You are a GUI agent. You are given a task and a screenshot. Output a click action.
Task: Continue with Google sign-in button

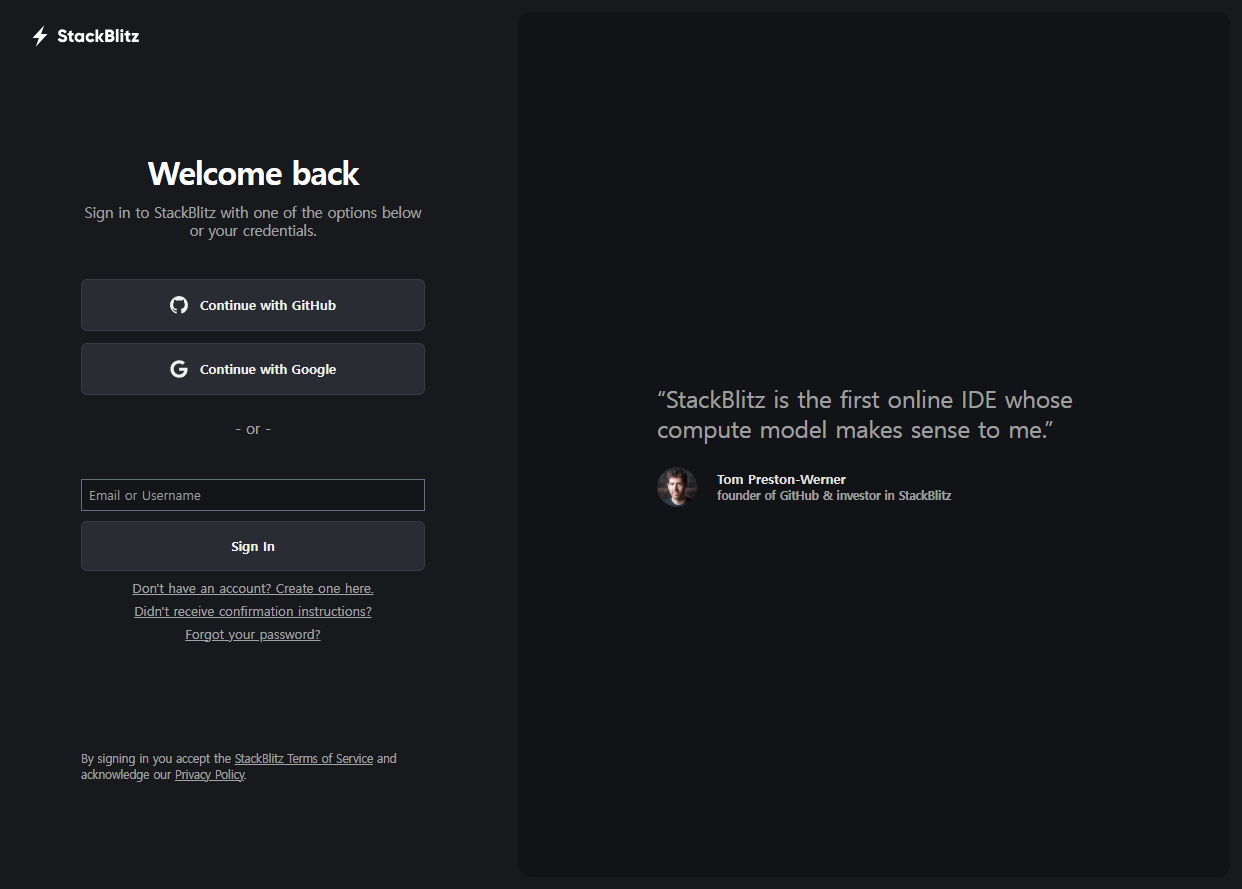253,369
